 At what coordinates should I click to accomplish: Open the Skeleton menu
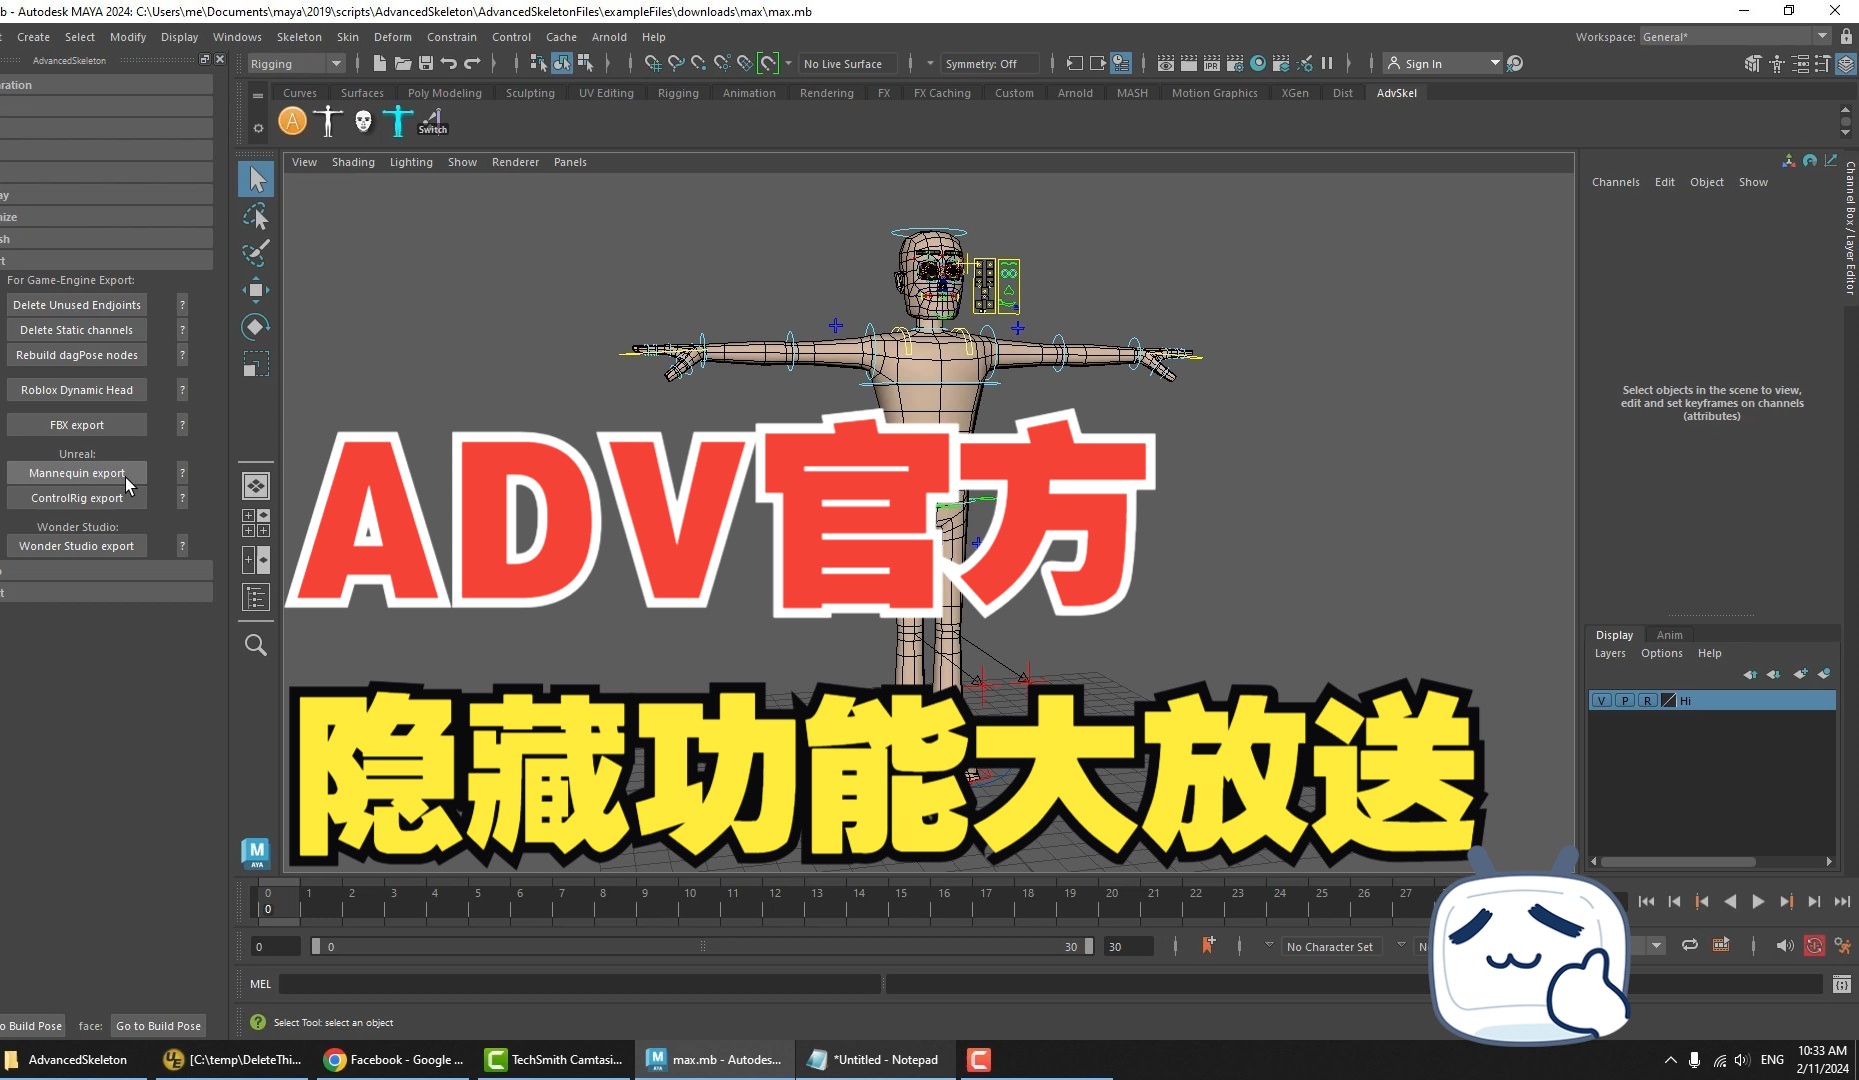point(298,37)
